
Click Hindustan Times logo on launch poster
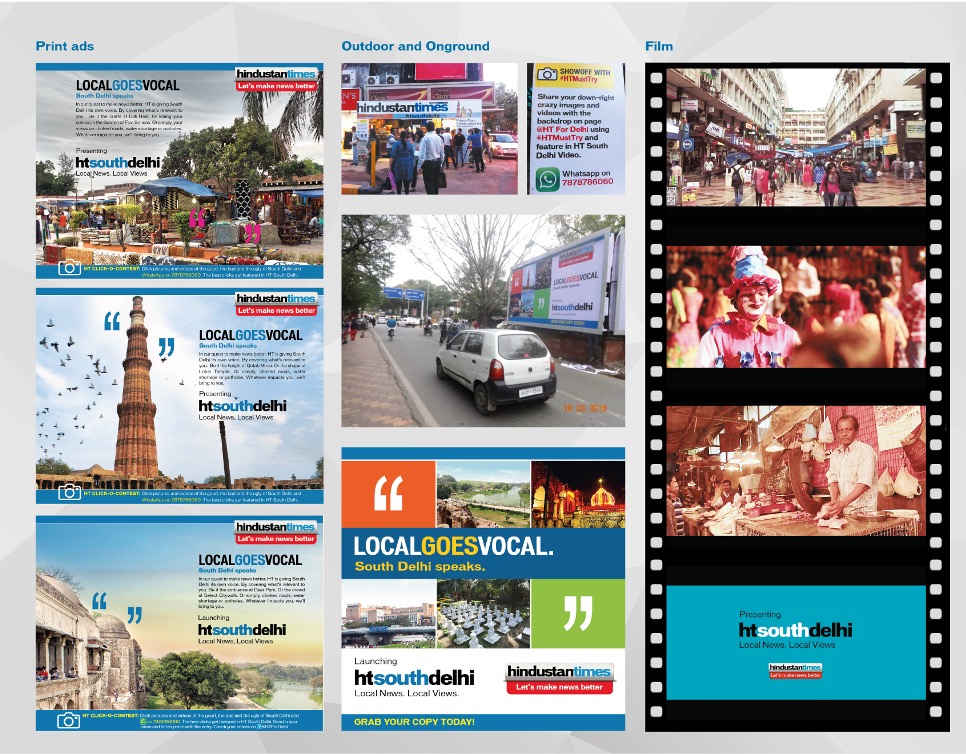point(559,678)
